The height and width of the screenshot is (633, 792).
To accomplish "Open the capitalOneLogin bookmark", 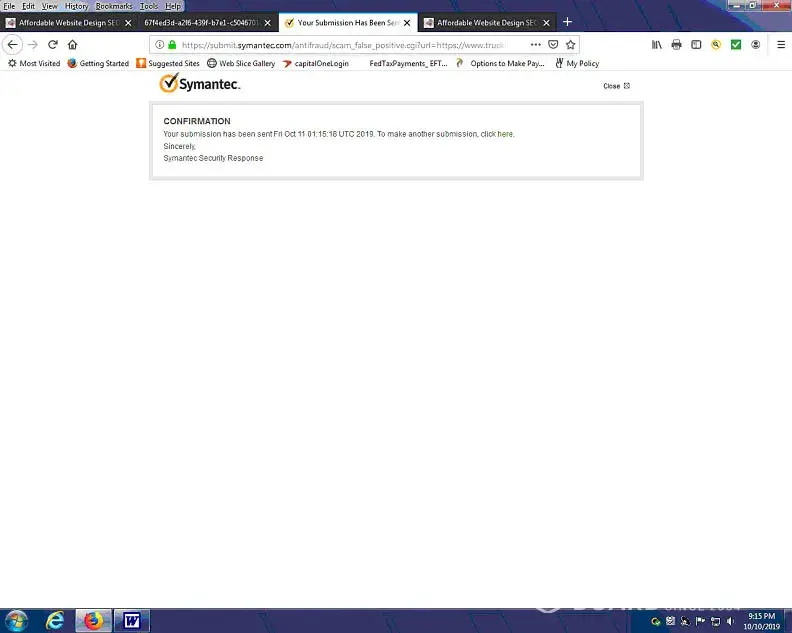I will pos(316,63).
